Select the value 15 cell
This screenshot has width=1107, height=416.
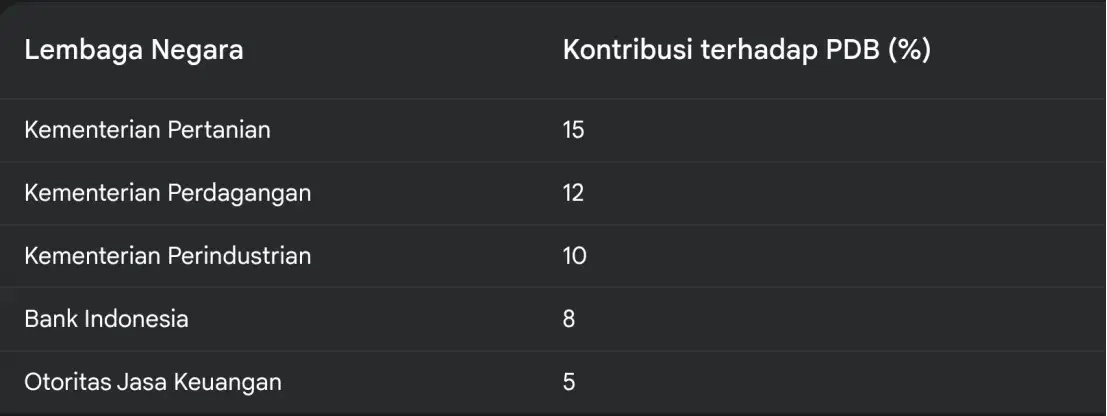click(573, 130)
